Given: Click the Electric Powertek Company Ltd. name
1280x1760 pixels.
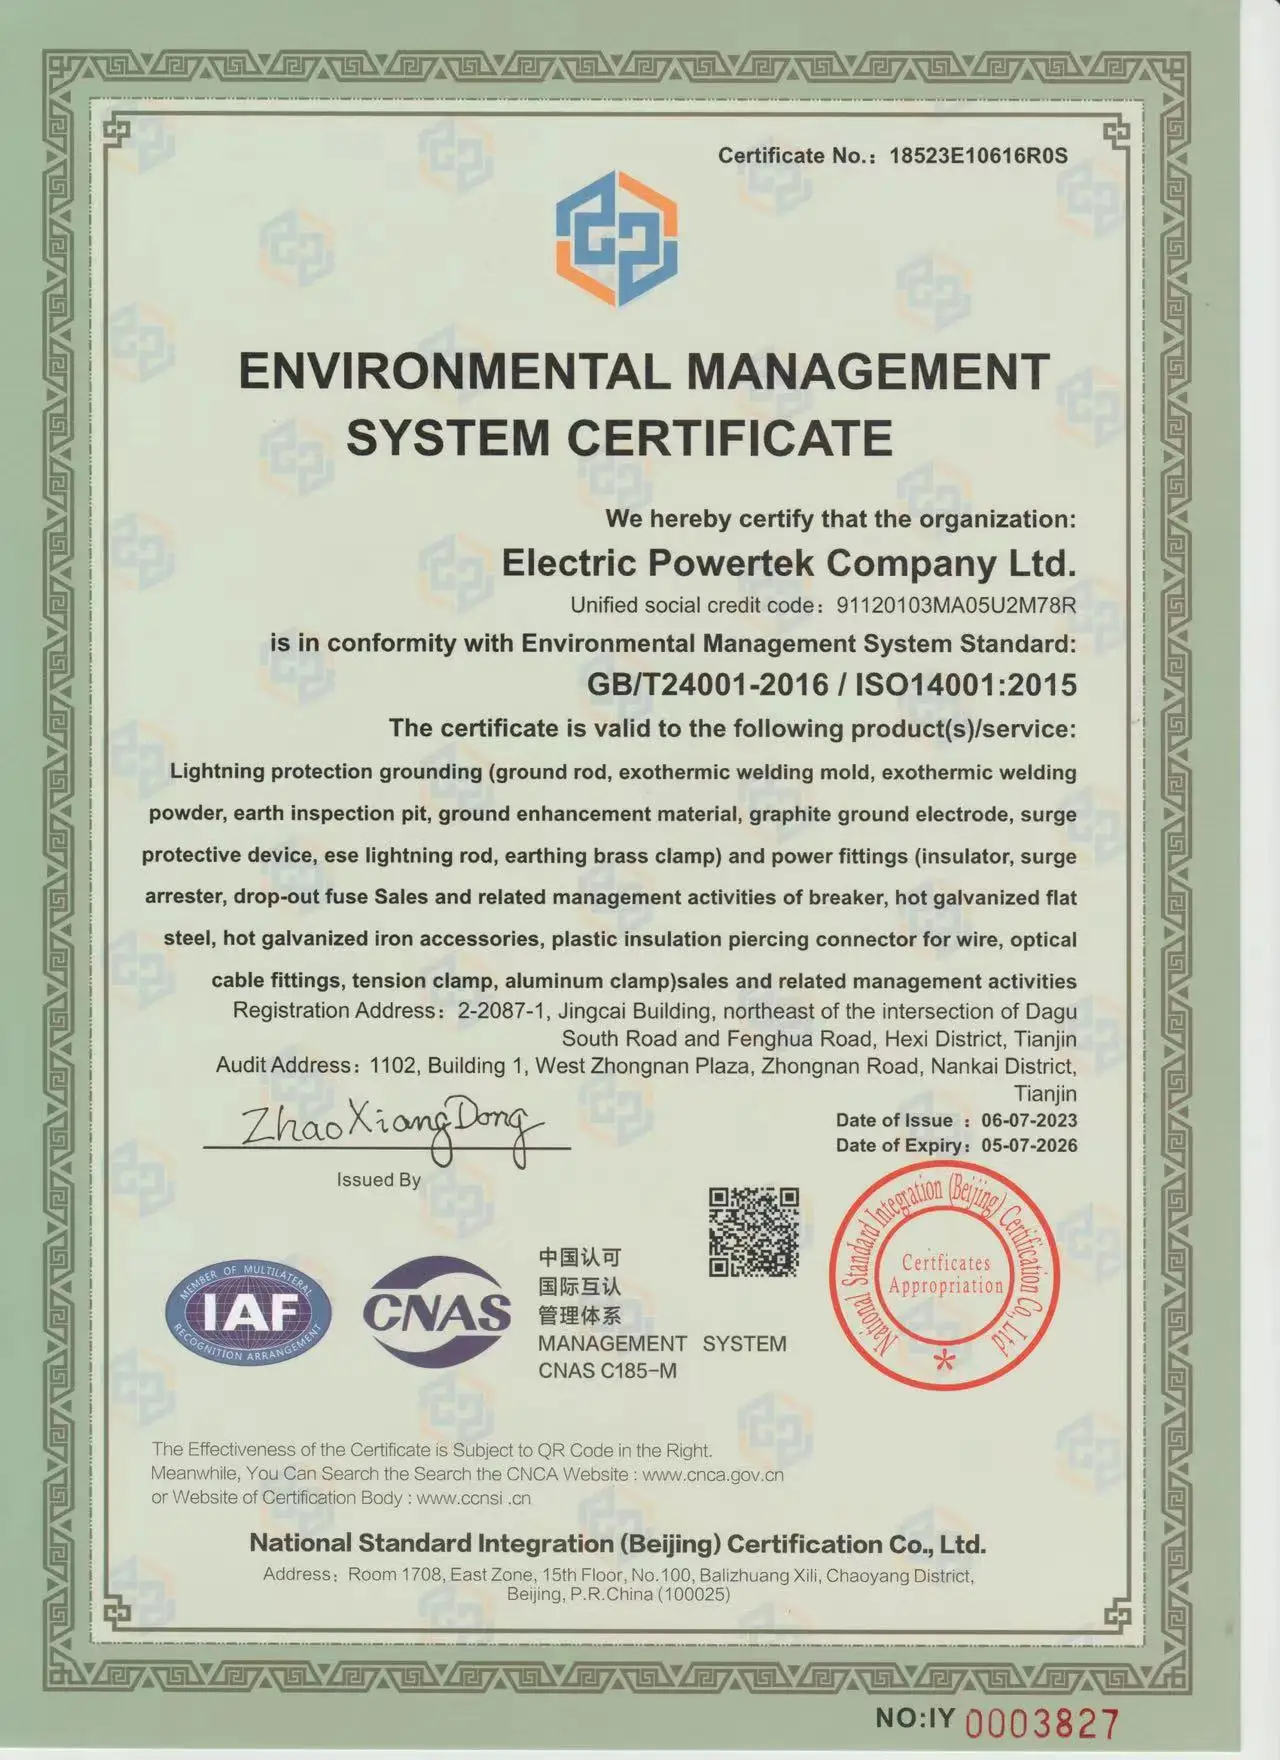Looking at the screenshot, I should pos(788,563).
